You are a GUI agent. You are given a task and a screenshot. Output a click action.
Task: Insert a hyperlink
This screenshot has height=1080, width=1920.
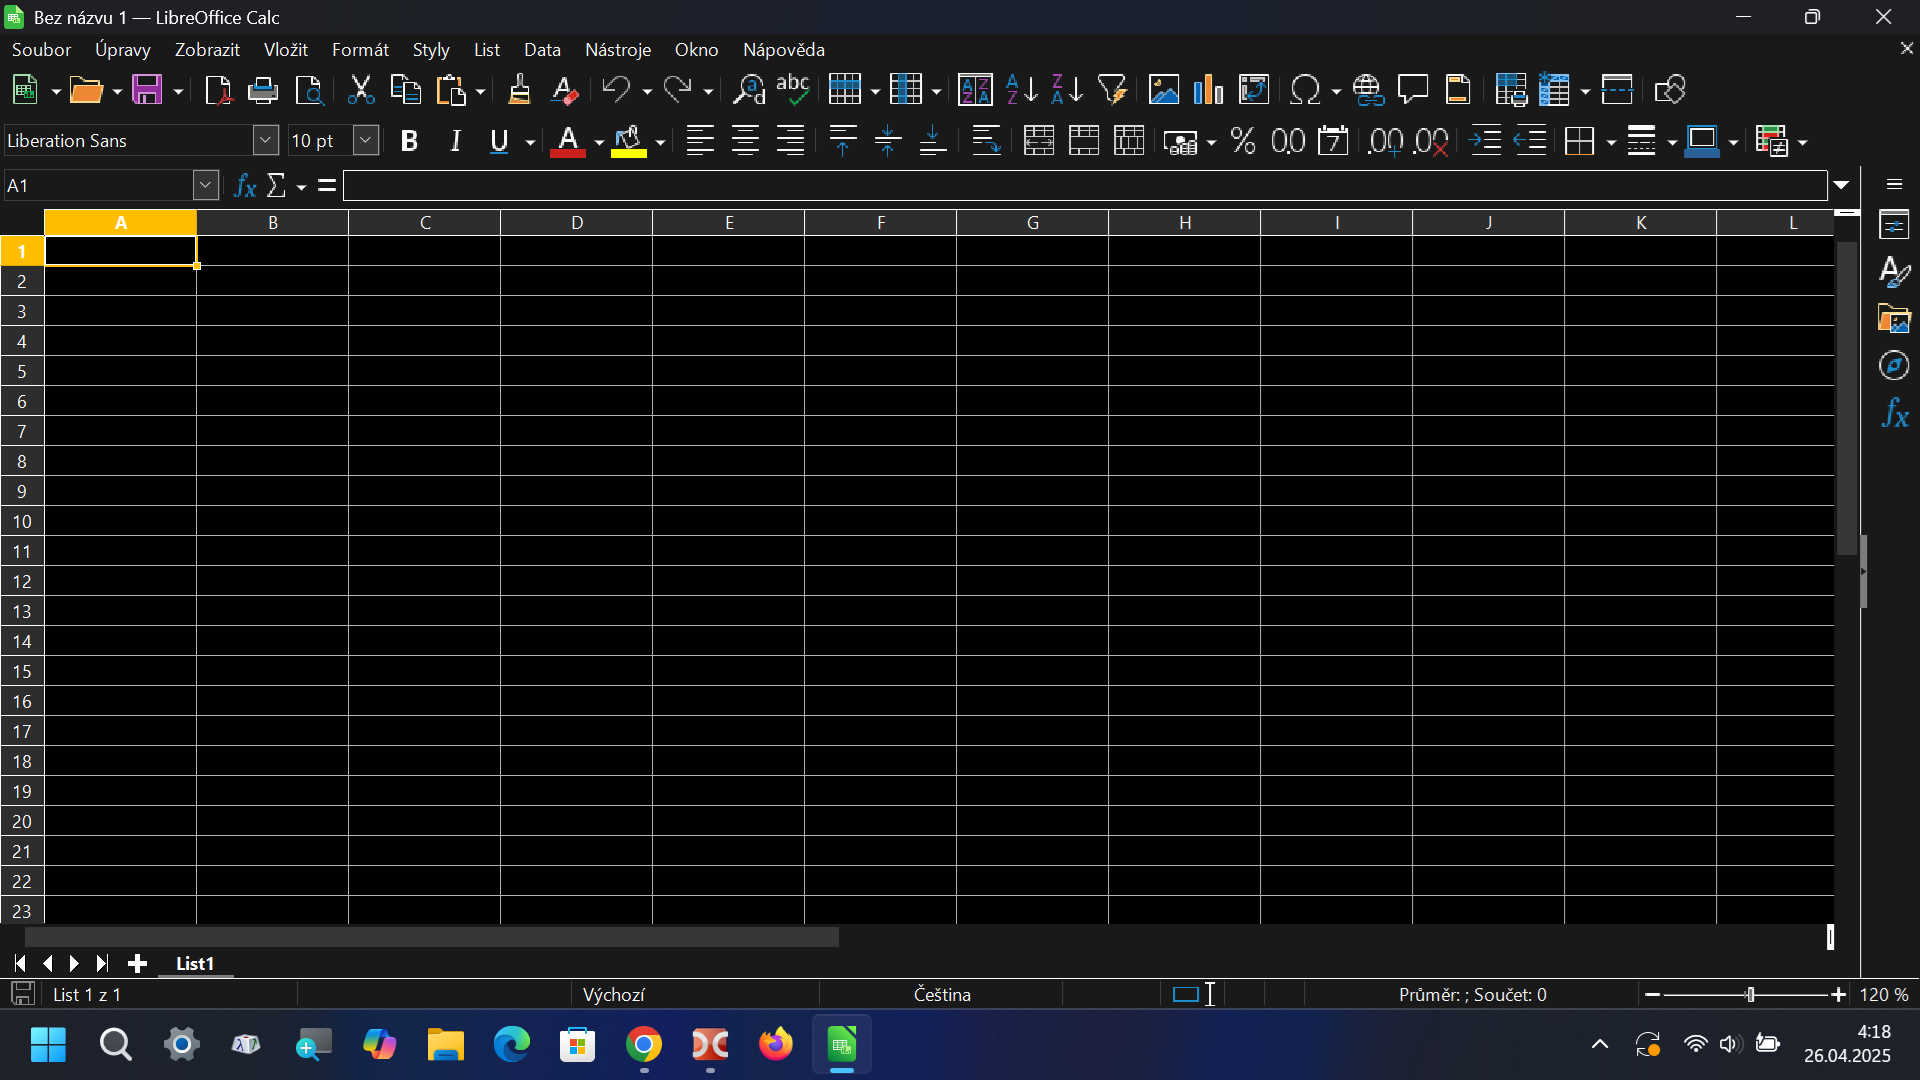1368,90
